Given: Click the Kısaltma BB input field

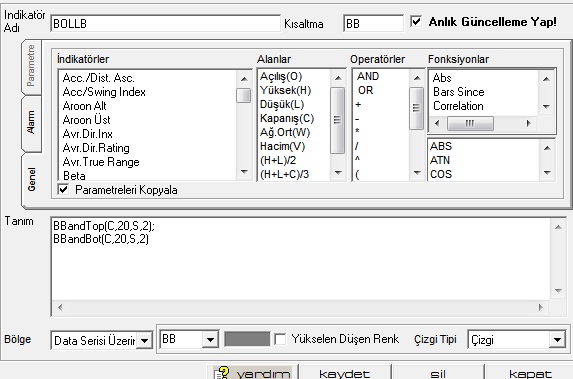Looking at the screenshot, I should pos(373,23).
